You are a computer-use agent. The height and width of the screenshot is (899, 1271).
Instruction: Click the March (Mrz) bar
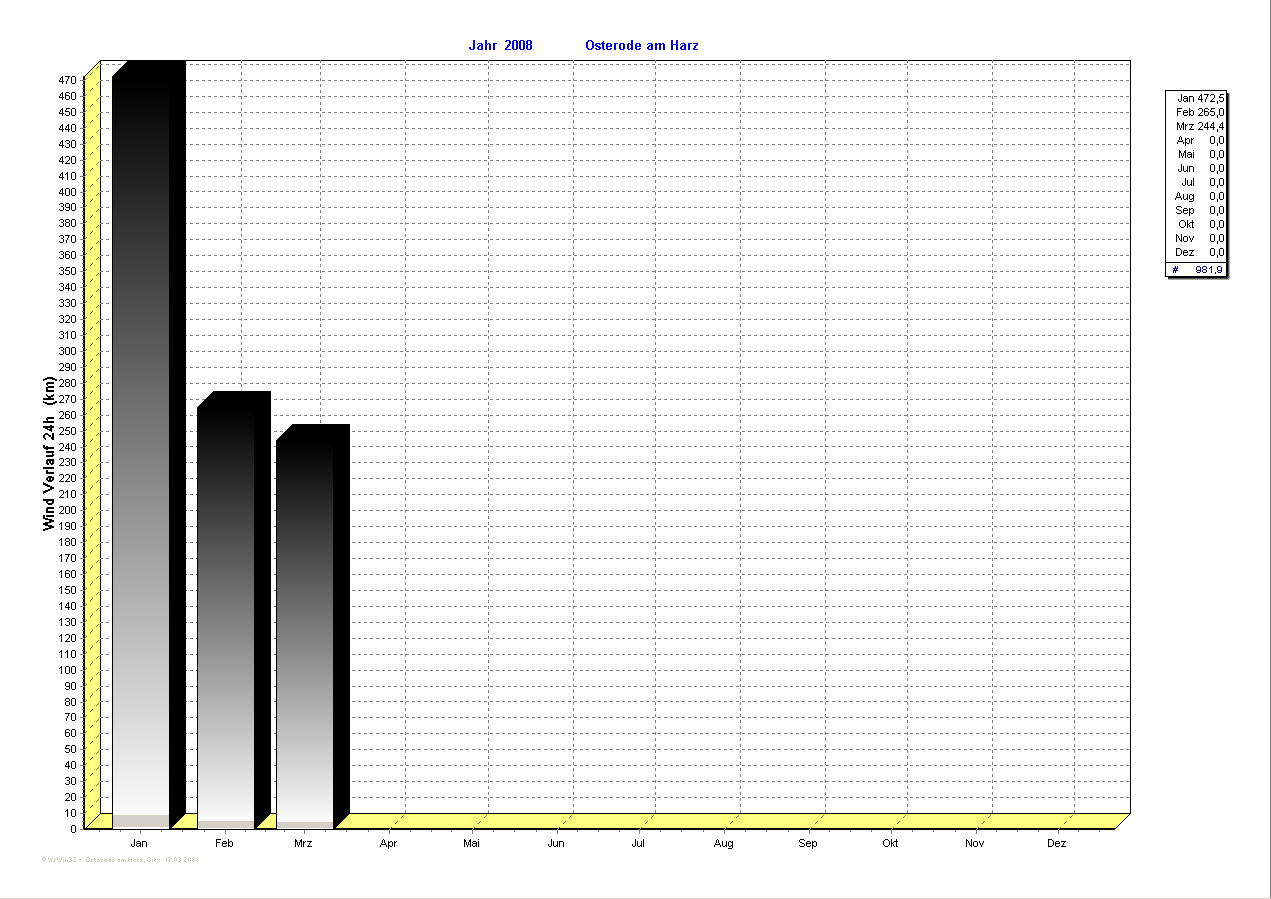[305, 630]
